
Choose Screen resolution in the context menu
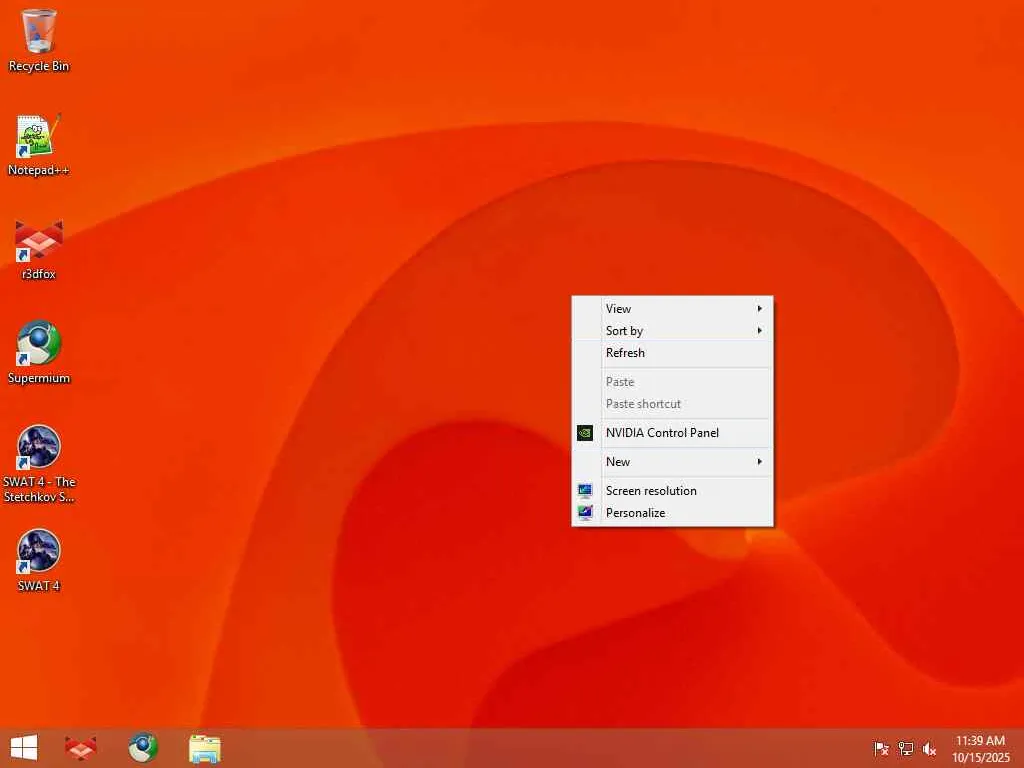673,490
